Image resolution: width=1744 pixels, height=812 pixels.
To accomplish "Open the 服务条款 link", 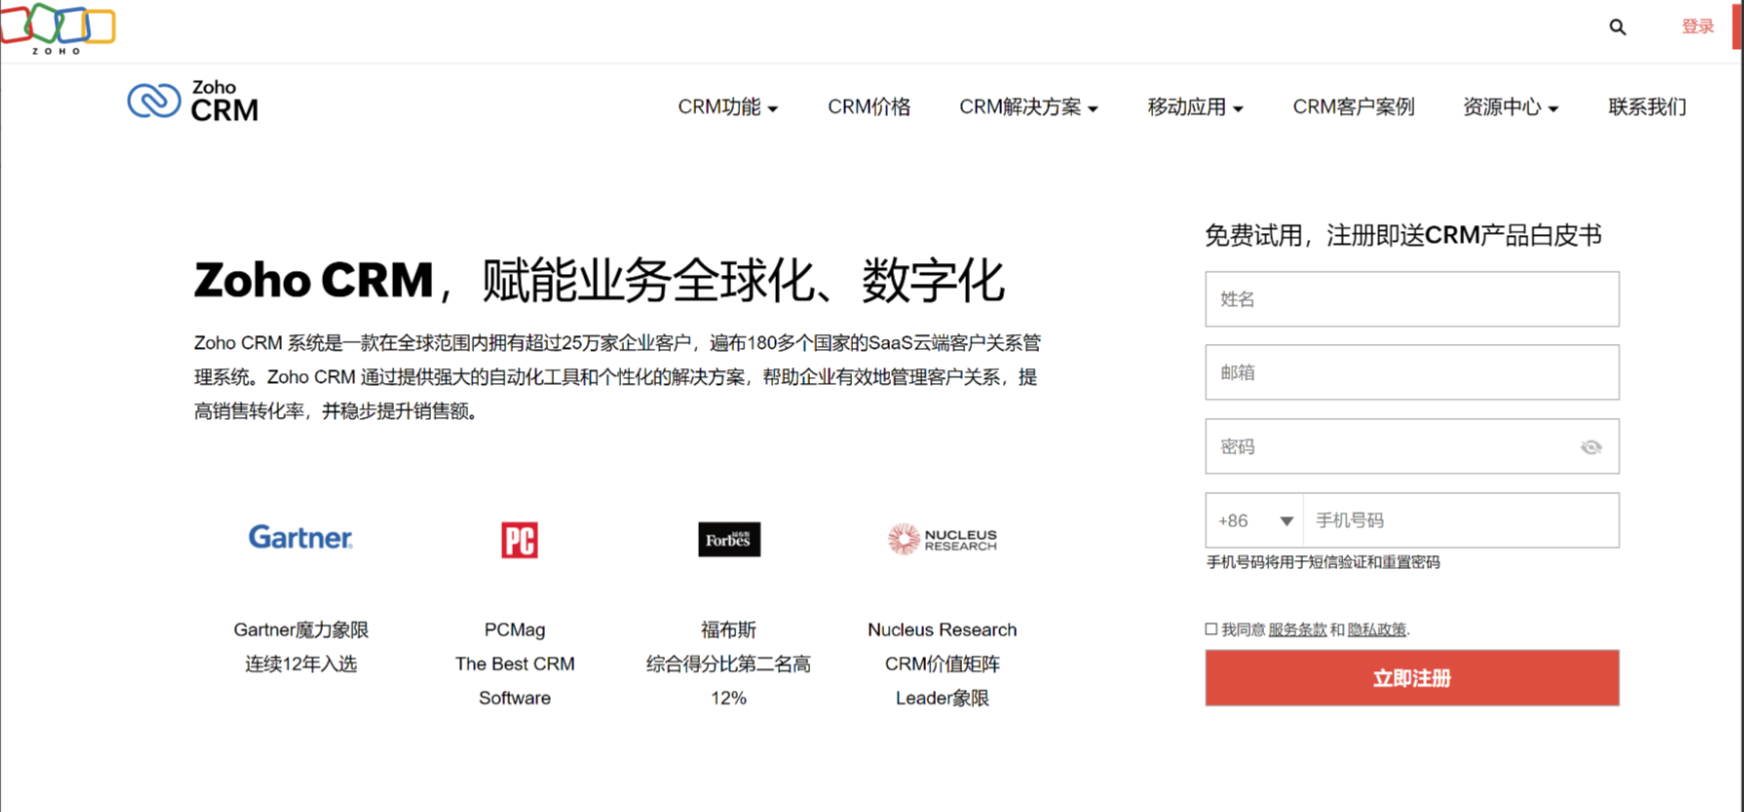I will pos(1297,630).
